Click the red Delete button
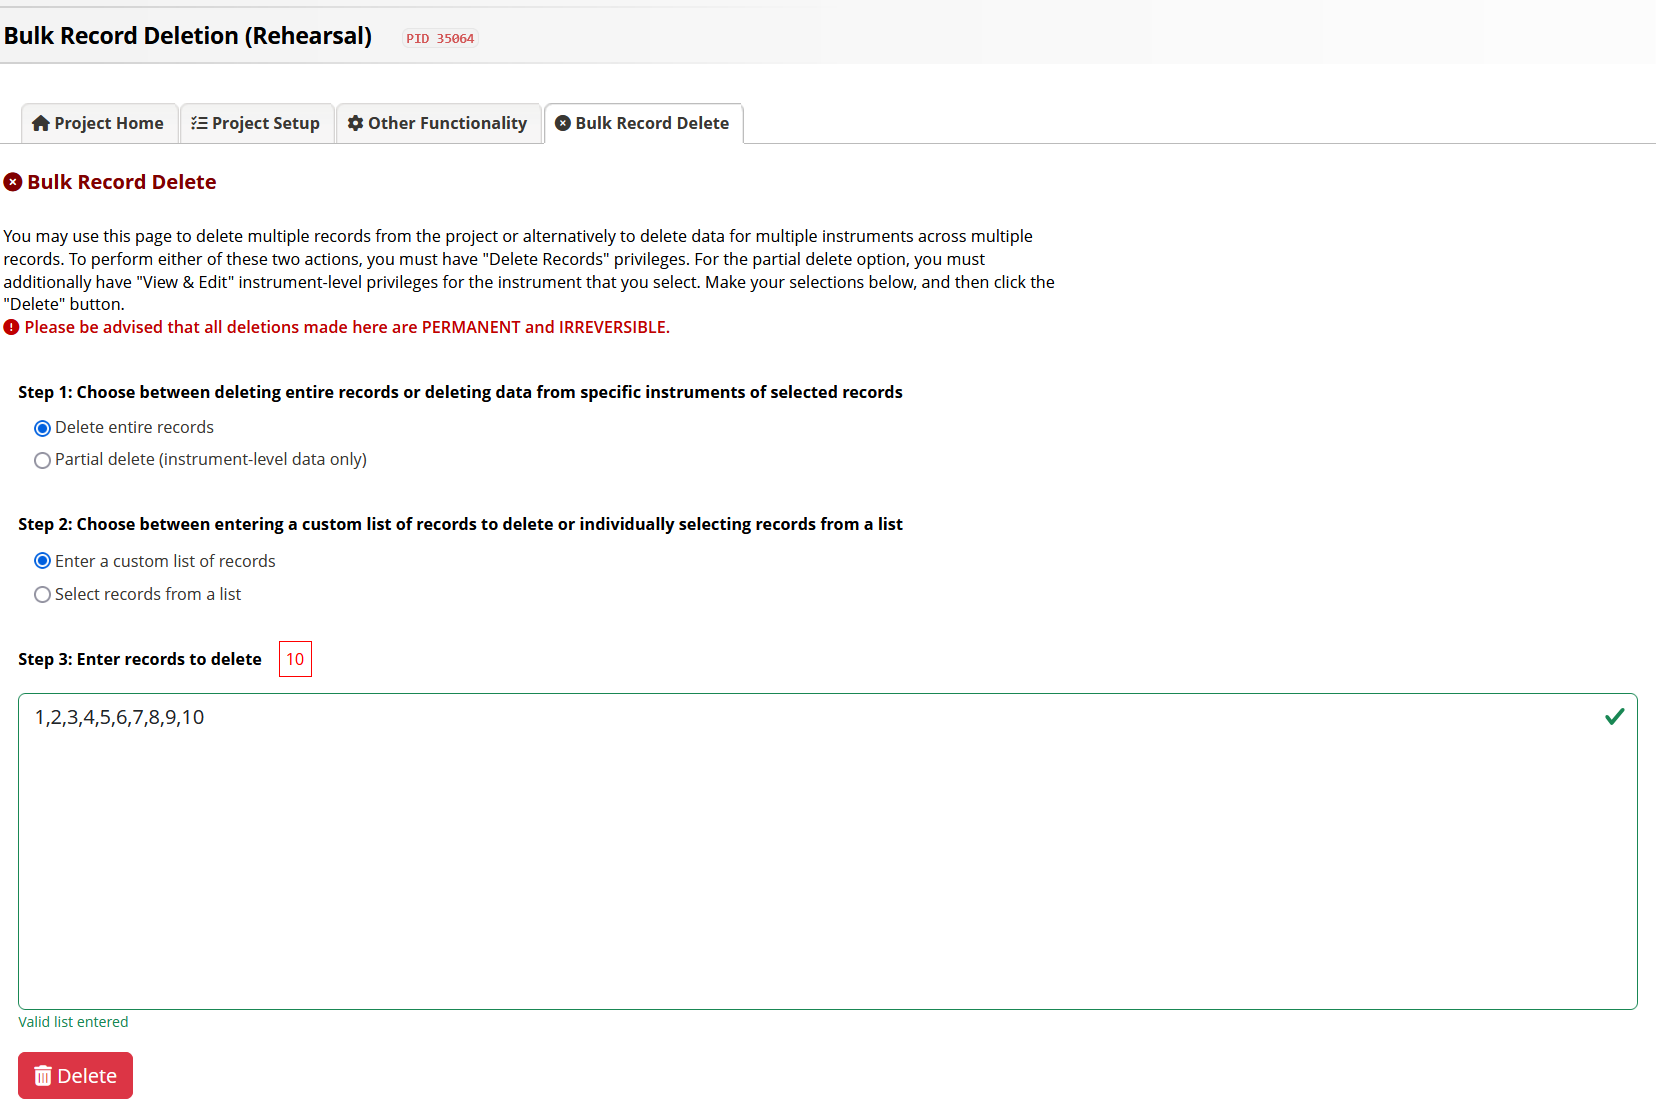 pyautogui.click(x=75, y=1075)
